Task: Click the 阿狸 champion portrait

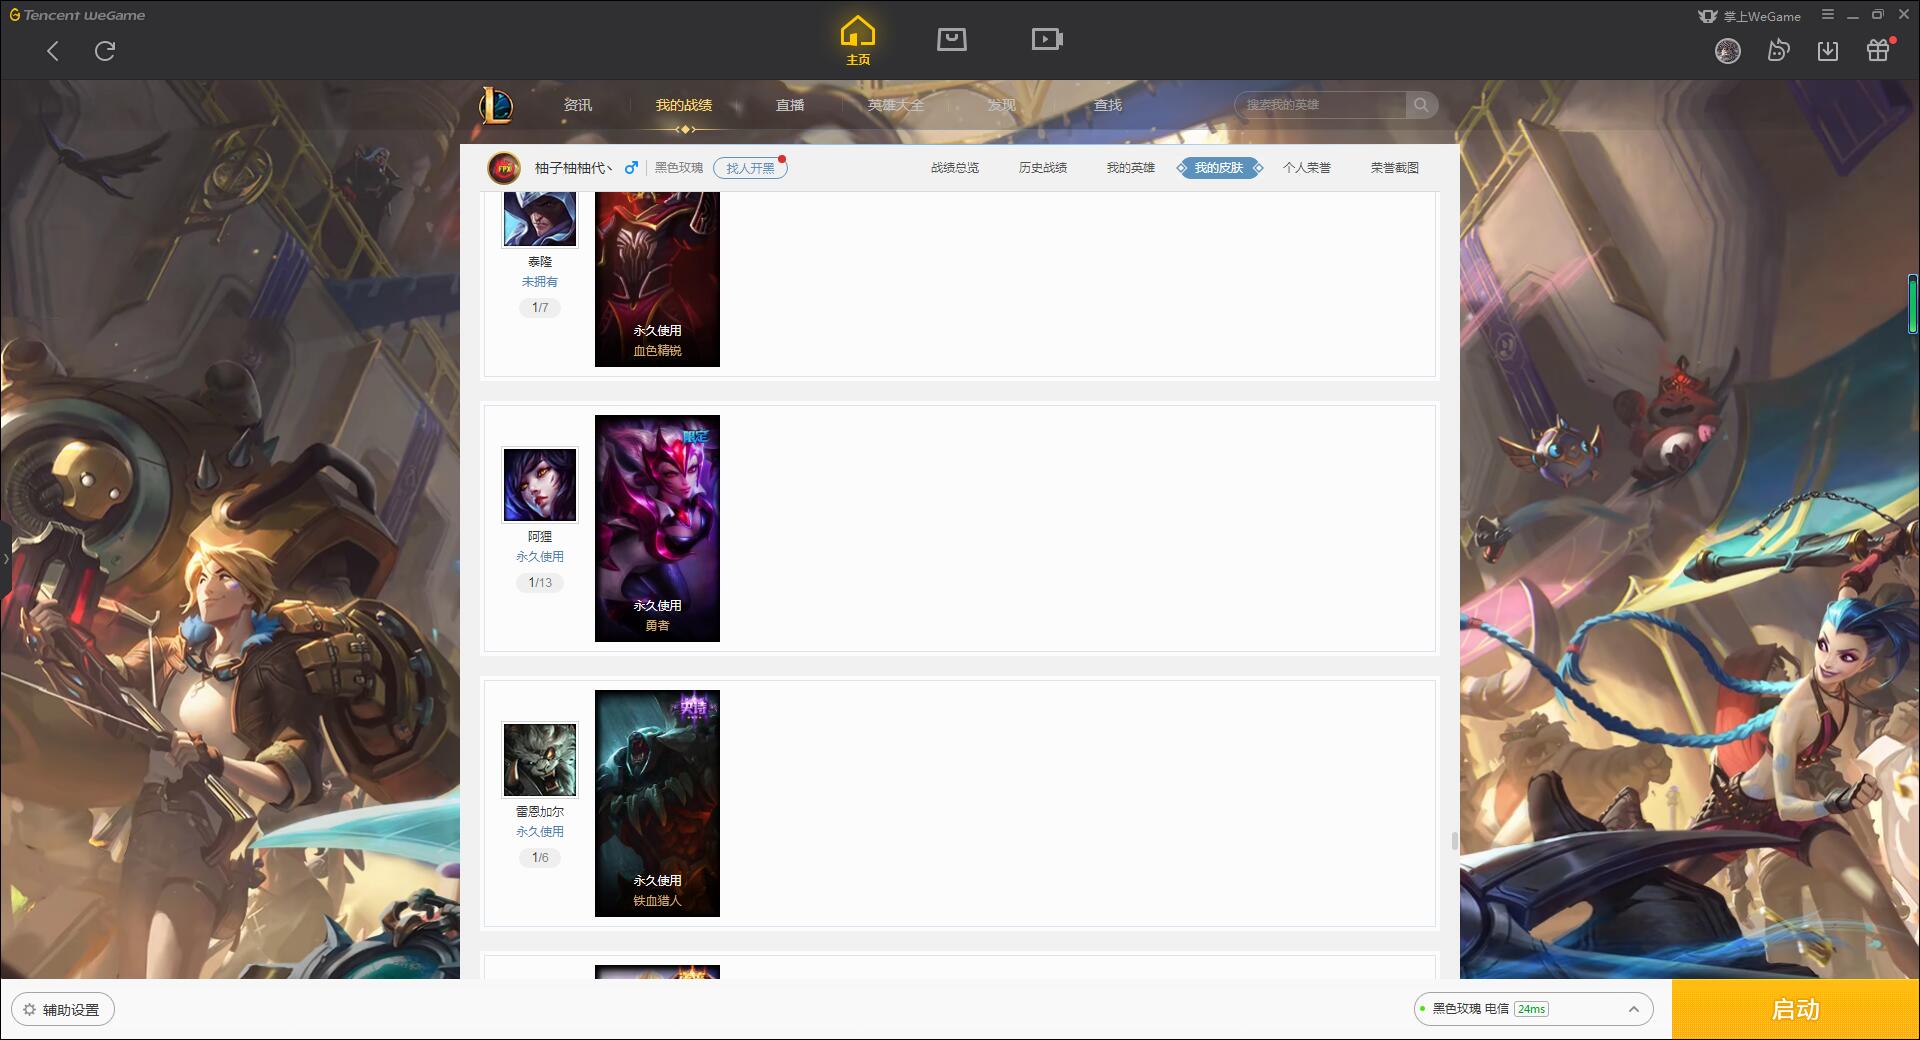Action: [540, 485]
